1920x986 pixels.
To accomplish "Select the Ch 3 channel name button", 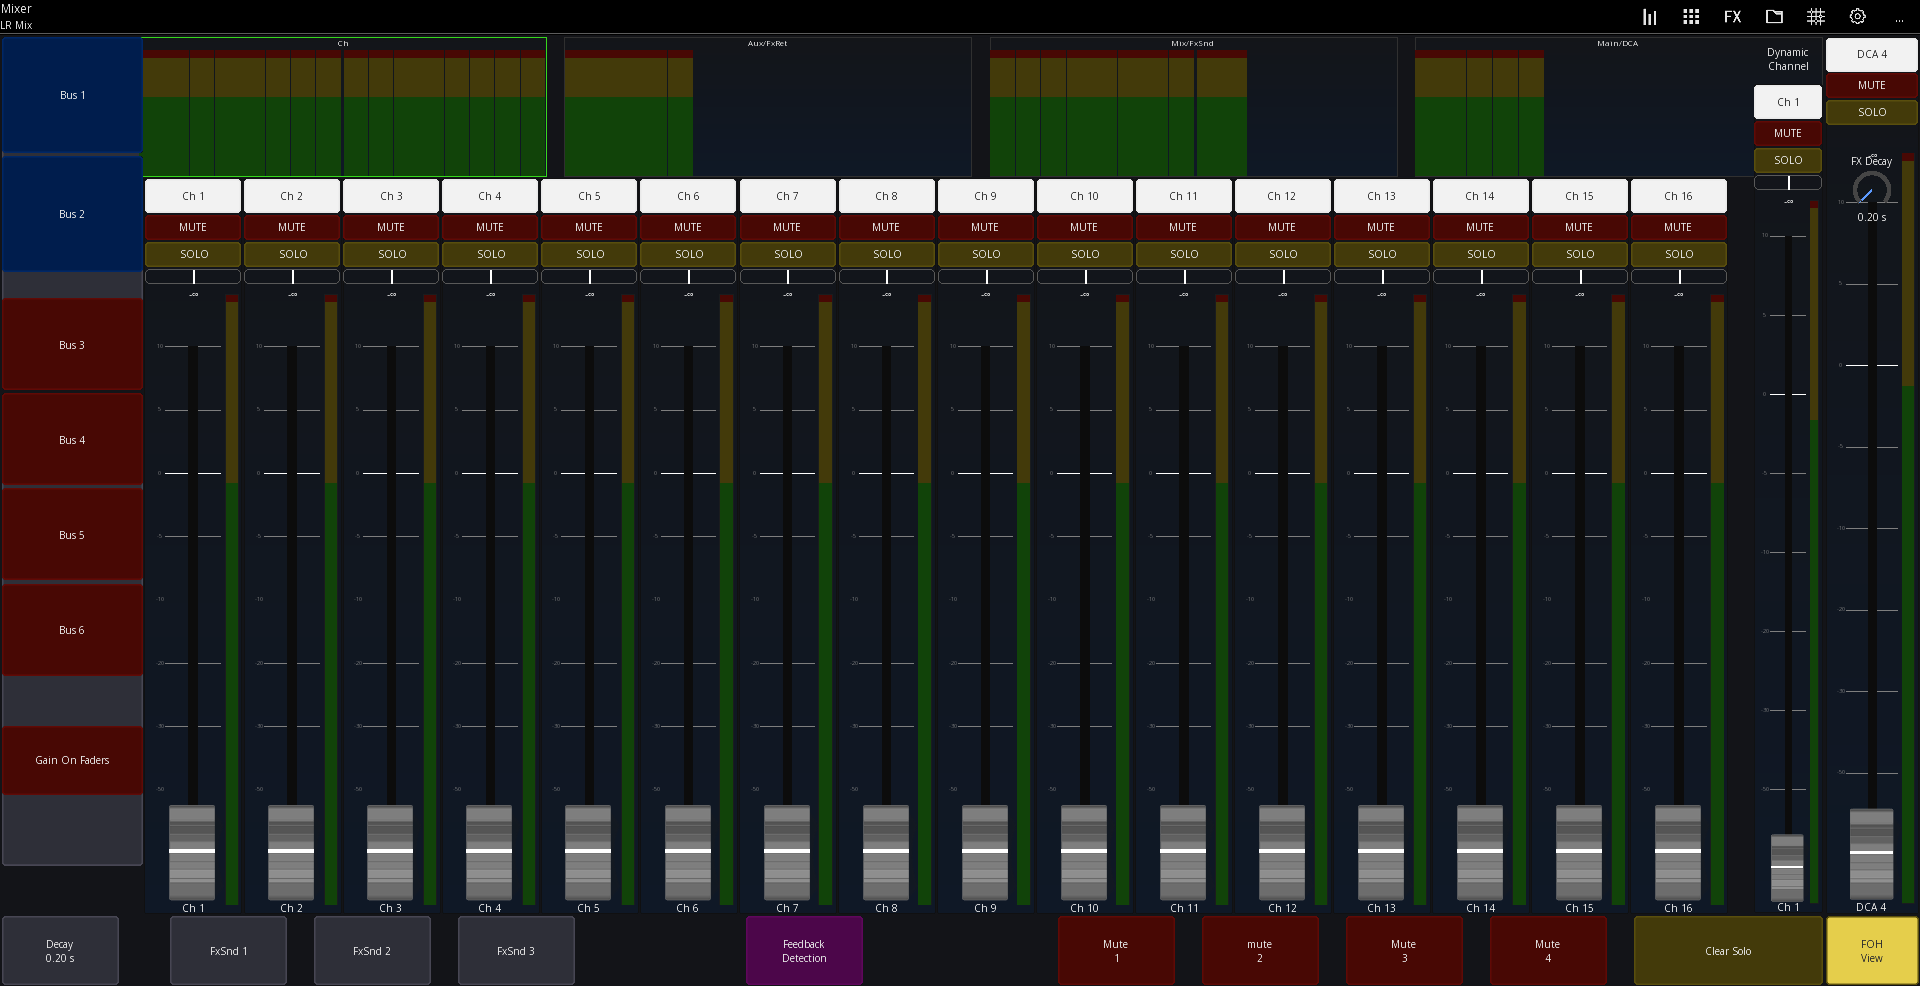I will click(391, 196).
